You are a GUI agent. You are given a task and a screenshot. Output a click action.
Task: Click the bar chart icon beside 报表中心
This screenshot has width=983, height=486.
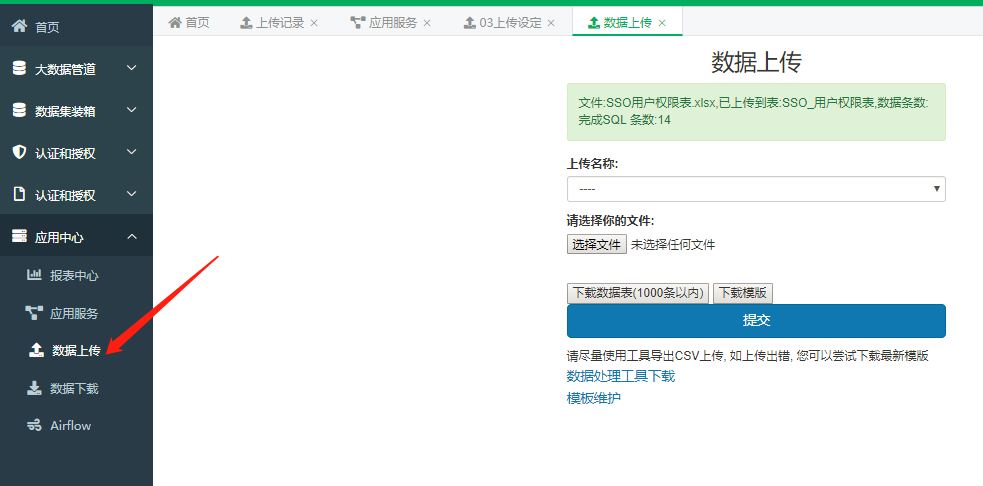coord(34,275)
